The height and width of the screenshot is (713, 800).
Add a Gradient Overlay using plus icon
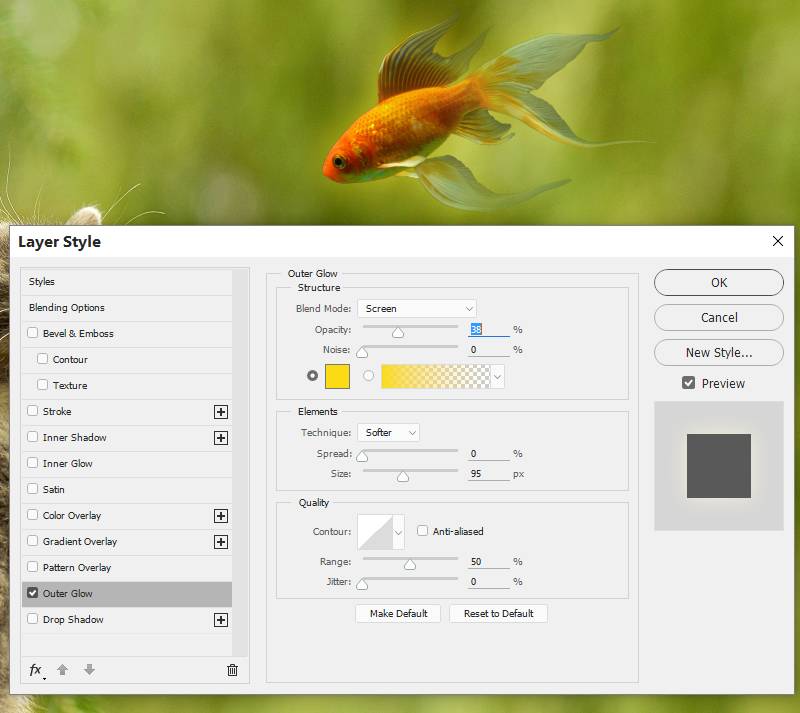coord(221,542)
